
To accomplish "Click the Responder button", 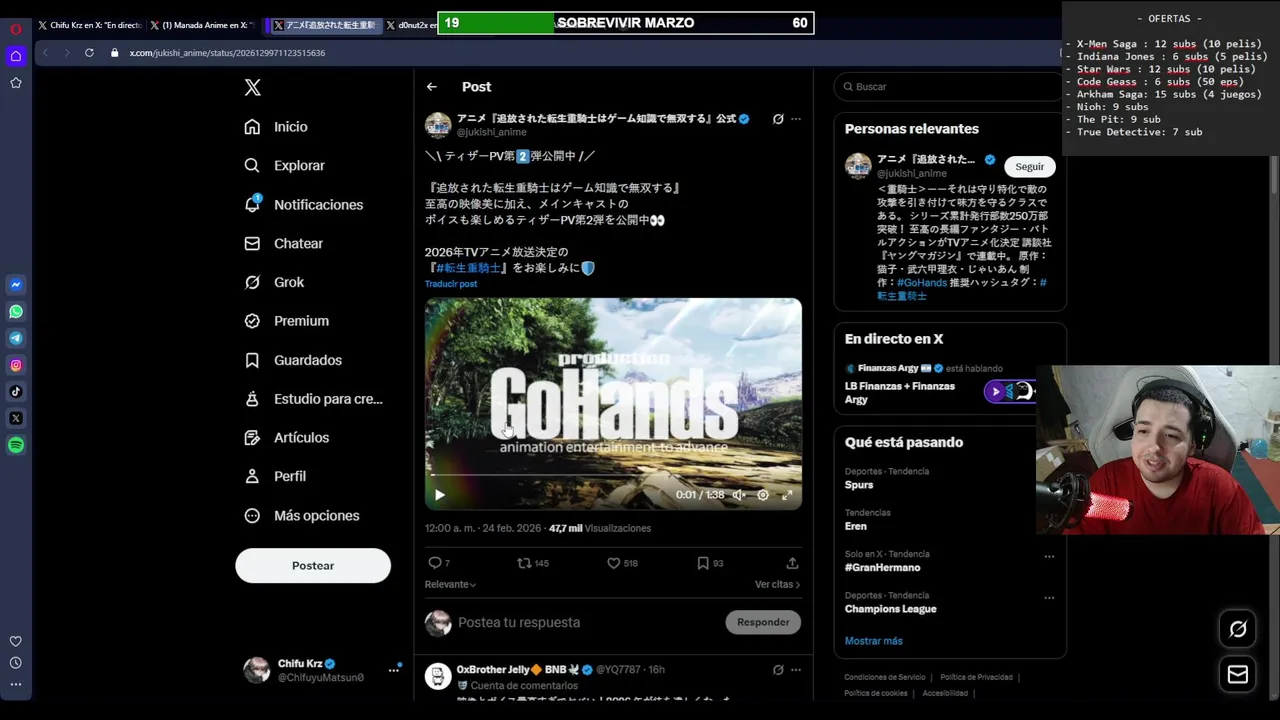I will pyautogui.click(x=763, y=623).
